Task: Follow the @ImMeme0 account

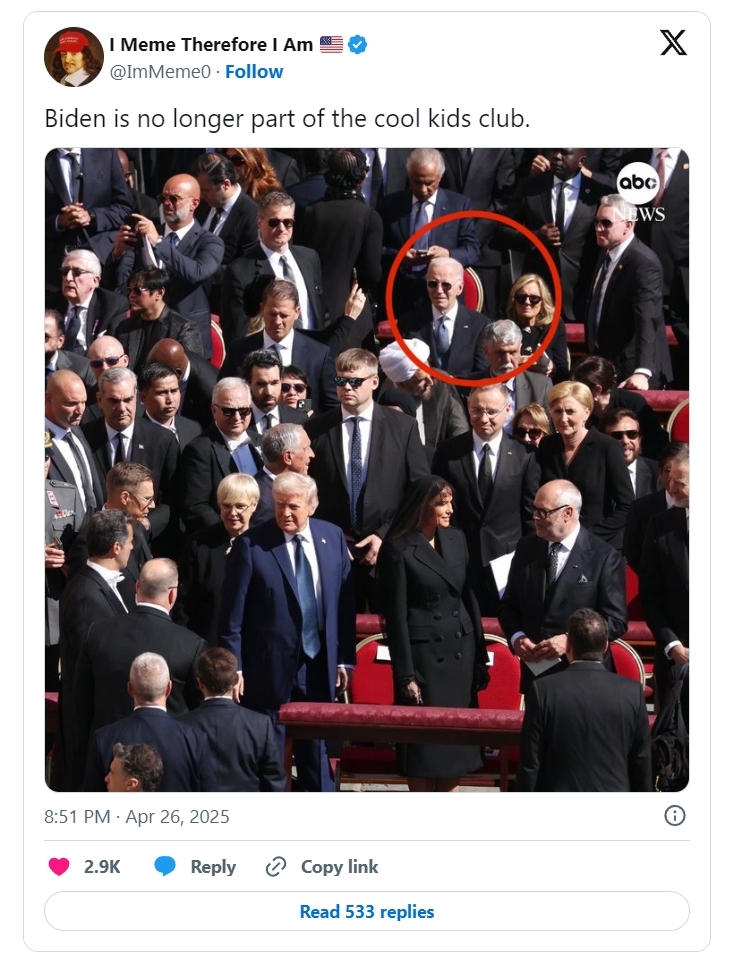Action: click(254, 72)
